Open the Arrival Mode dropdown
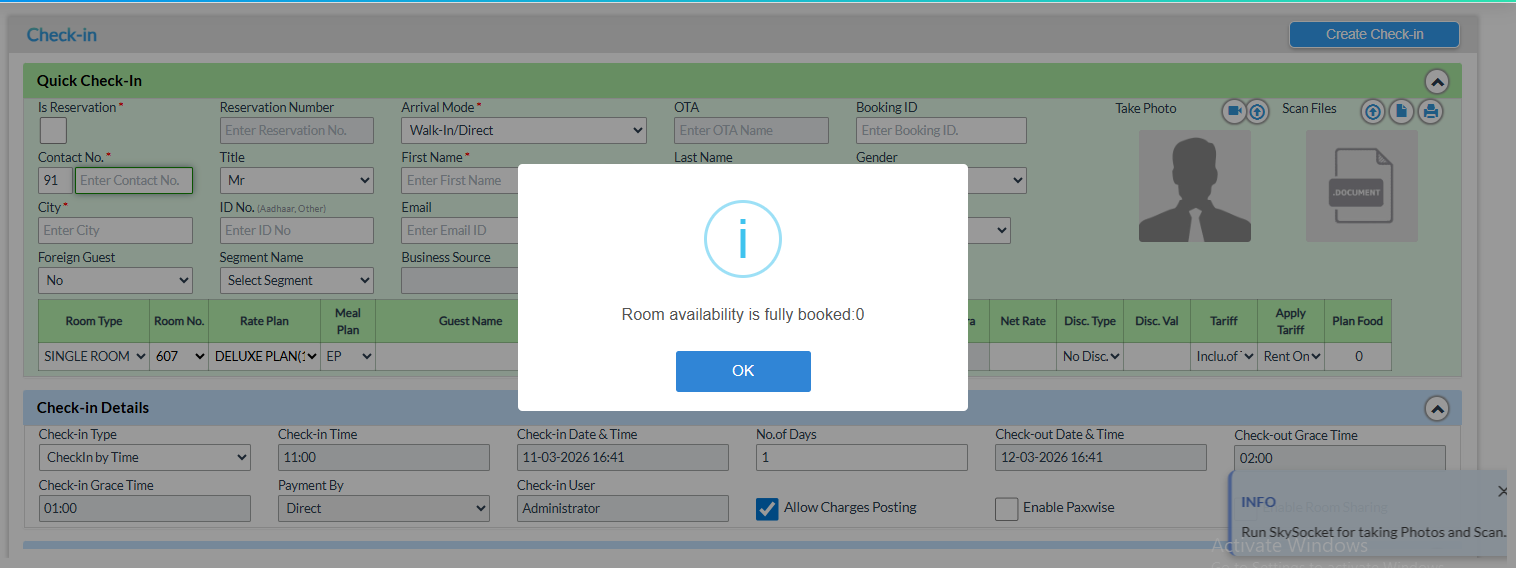The image size is (1516, 568). click(524, 130)
